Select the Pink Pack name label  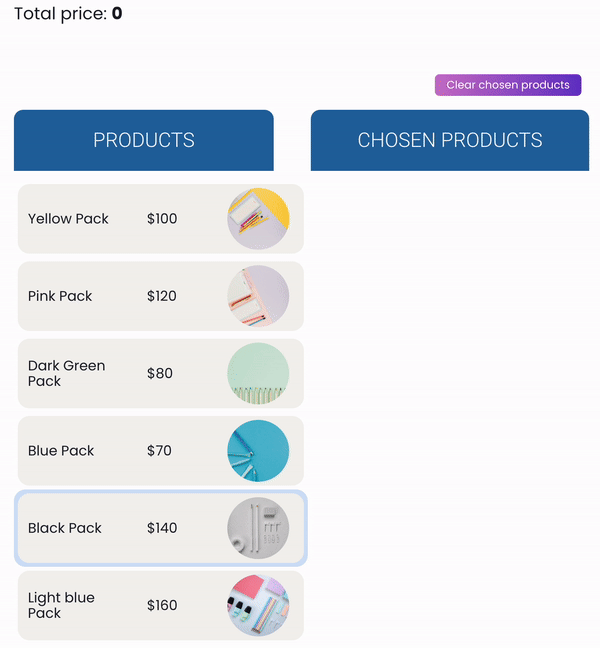(x=60, y=296)
